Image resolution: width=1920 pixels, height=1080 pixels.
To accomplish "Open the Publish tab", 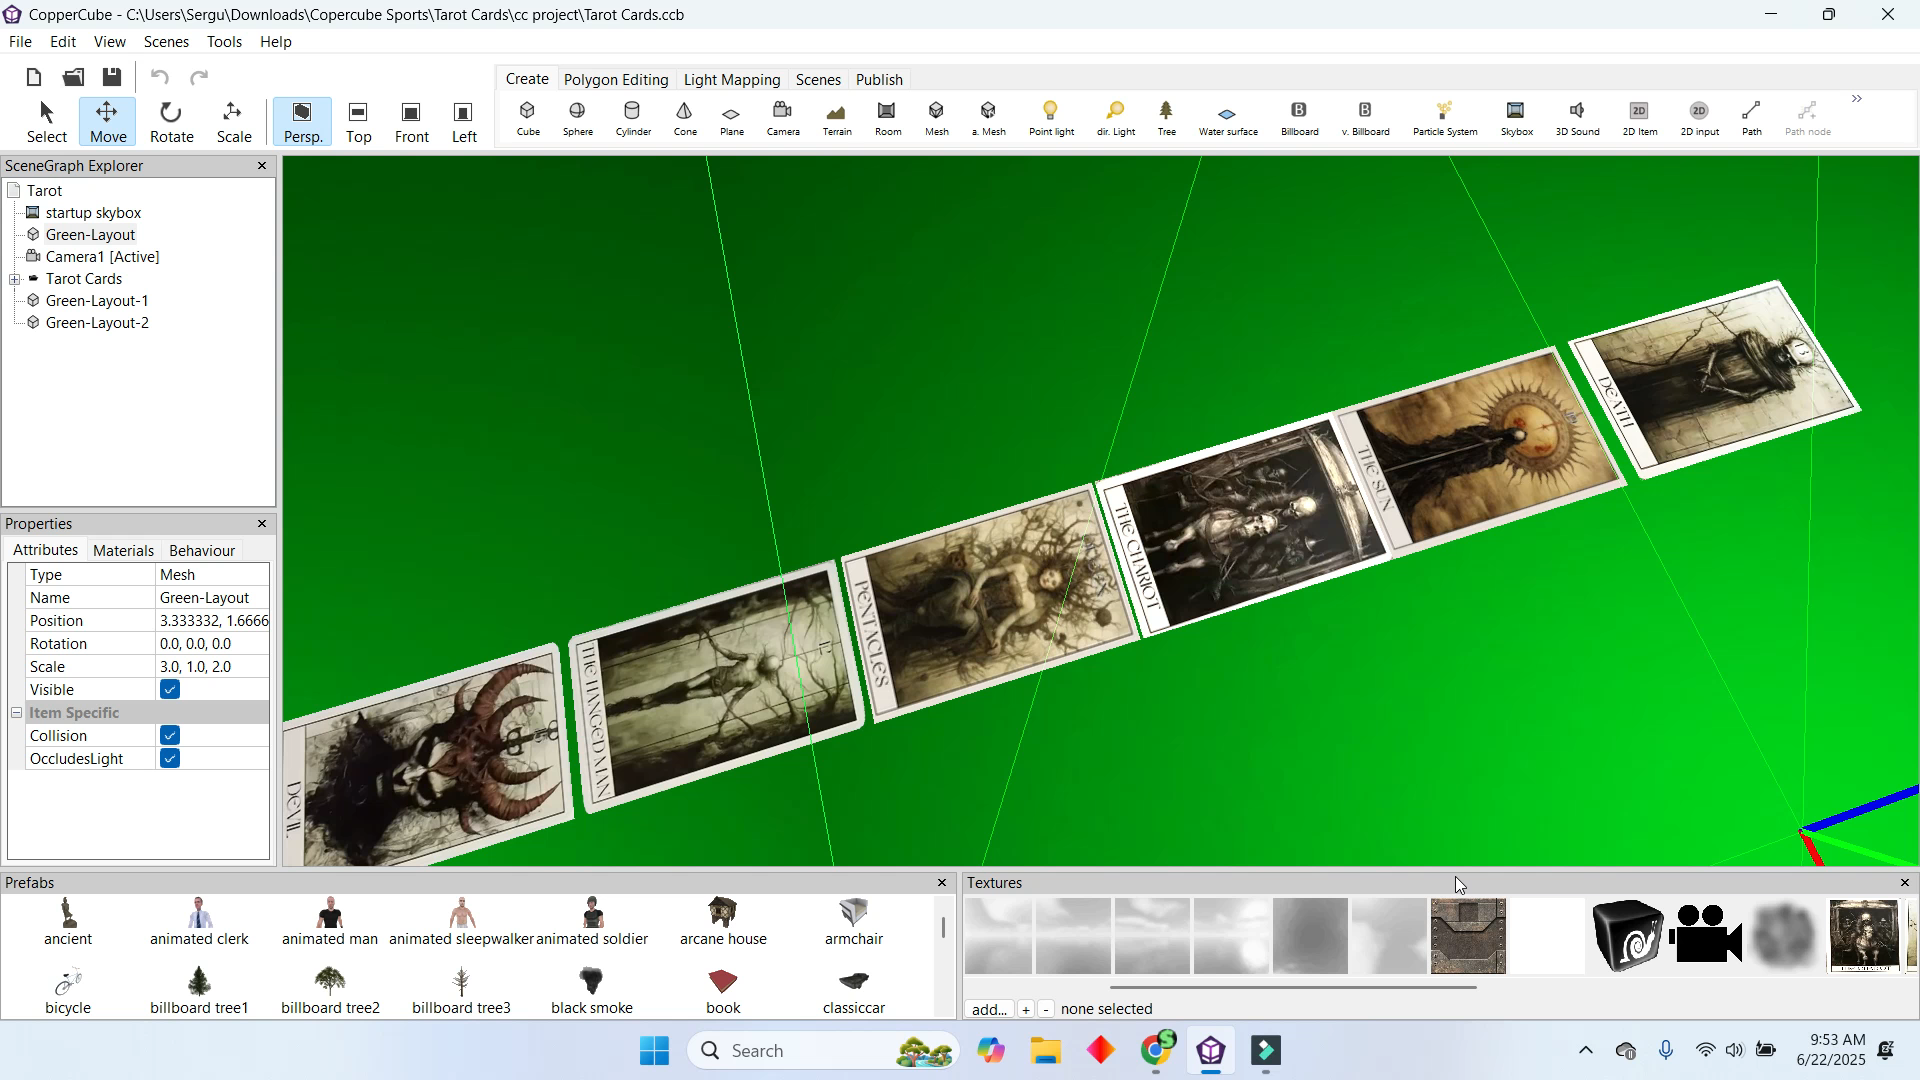I will 879,80.
